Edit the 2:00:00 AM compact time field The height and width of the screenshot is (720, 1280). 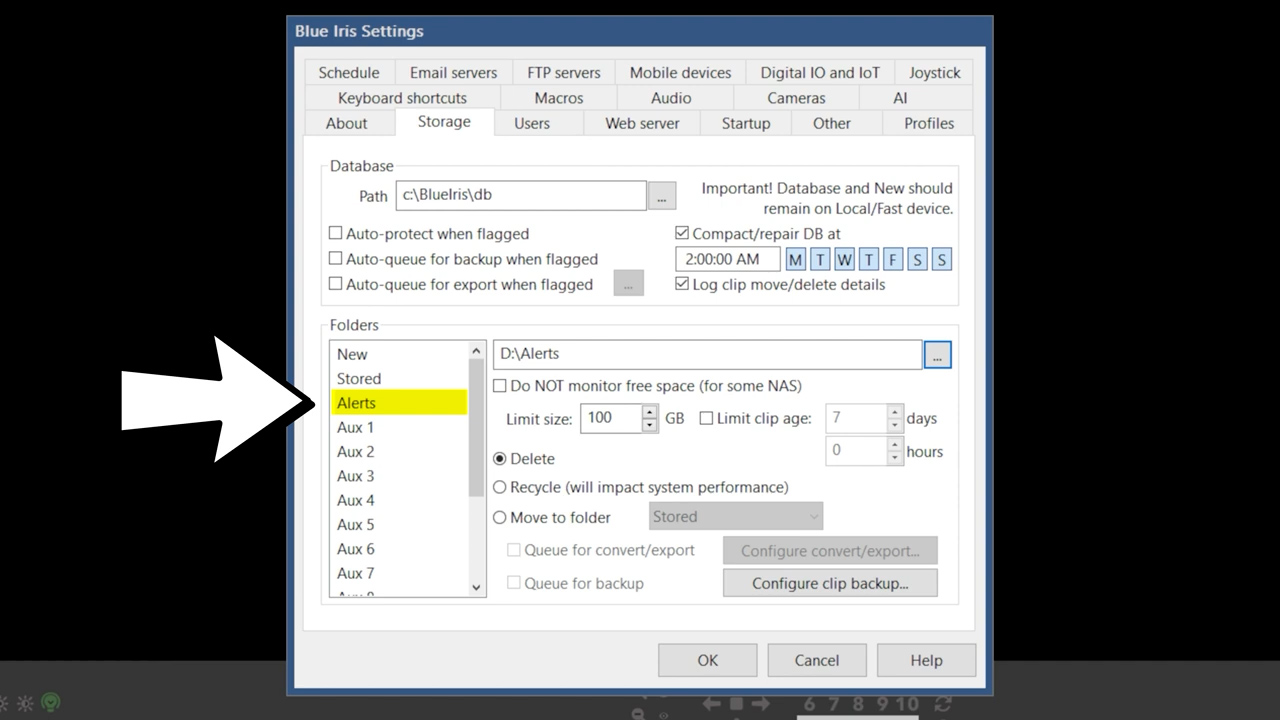tap(727, 259)
